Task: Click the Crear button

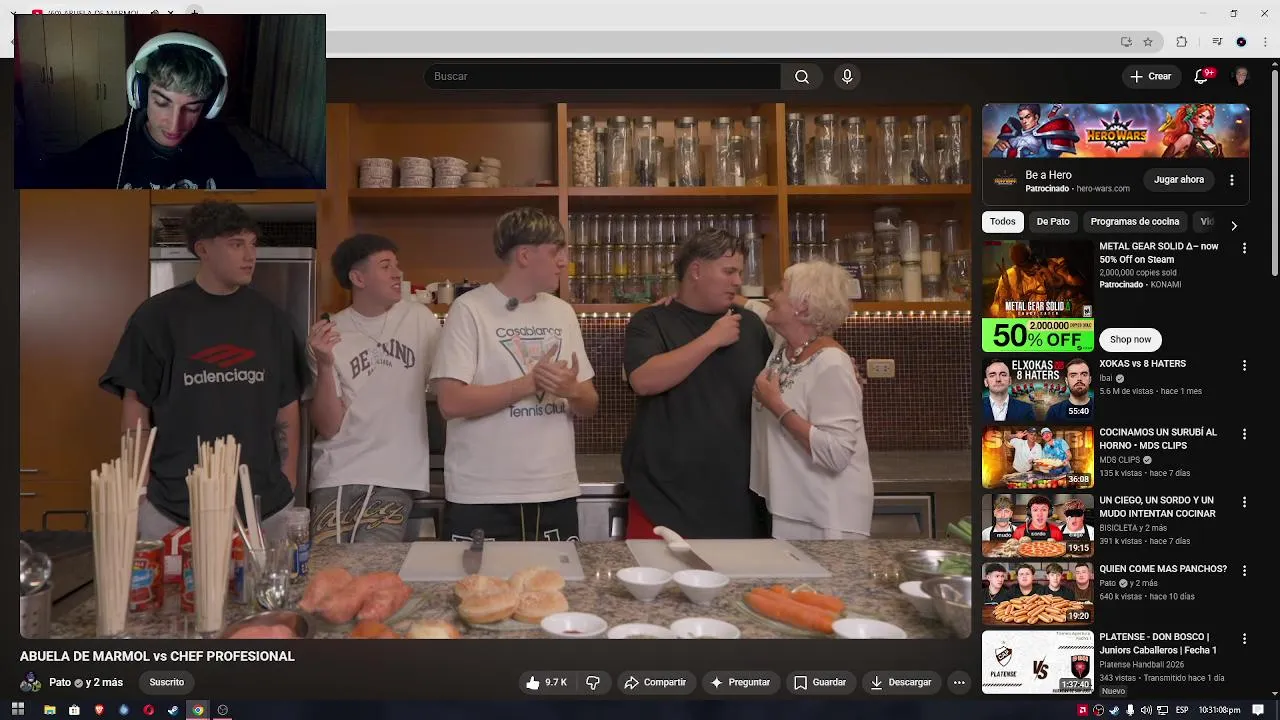Action: coord(1150,77)
